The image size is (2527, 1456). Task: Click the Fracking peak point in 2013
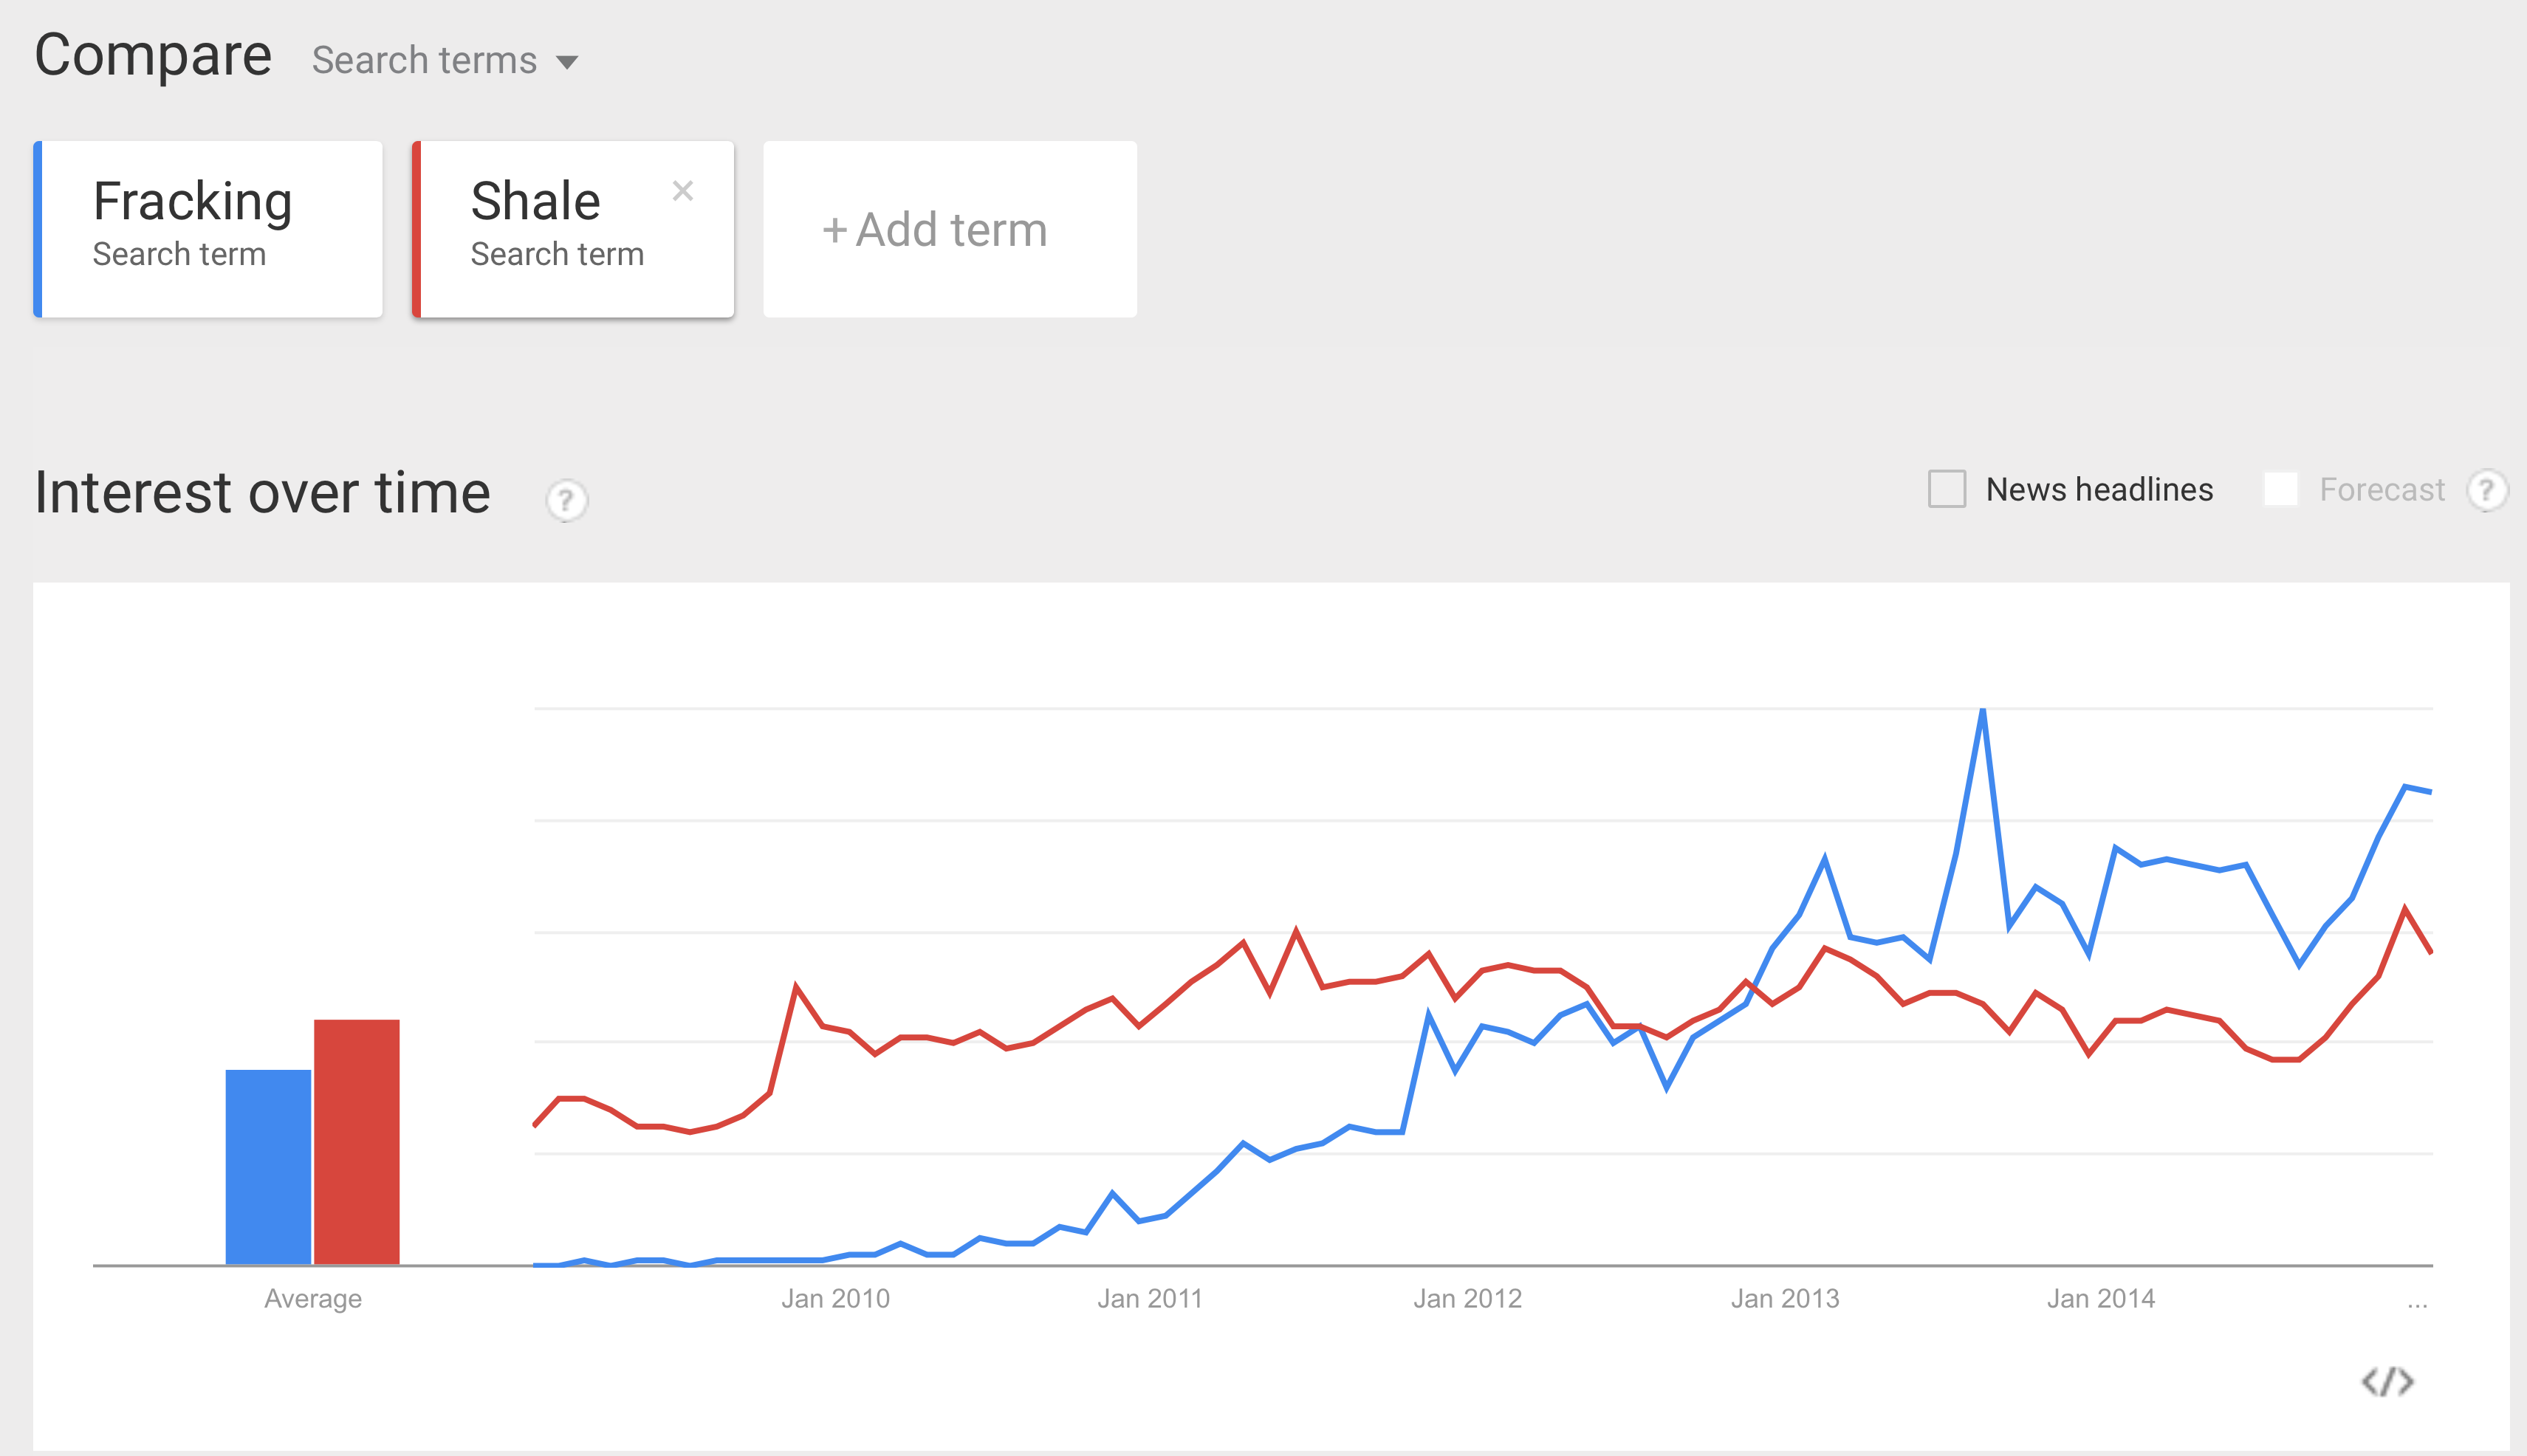[1982, 711]
